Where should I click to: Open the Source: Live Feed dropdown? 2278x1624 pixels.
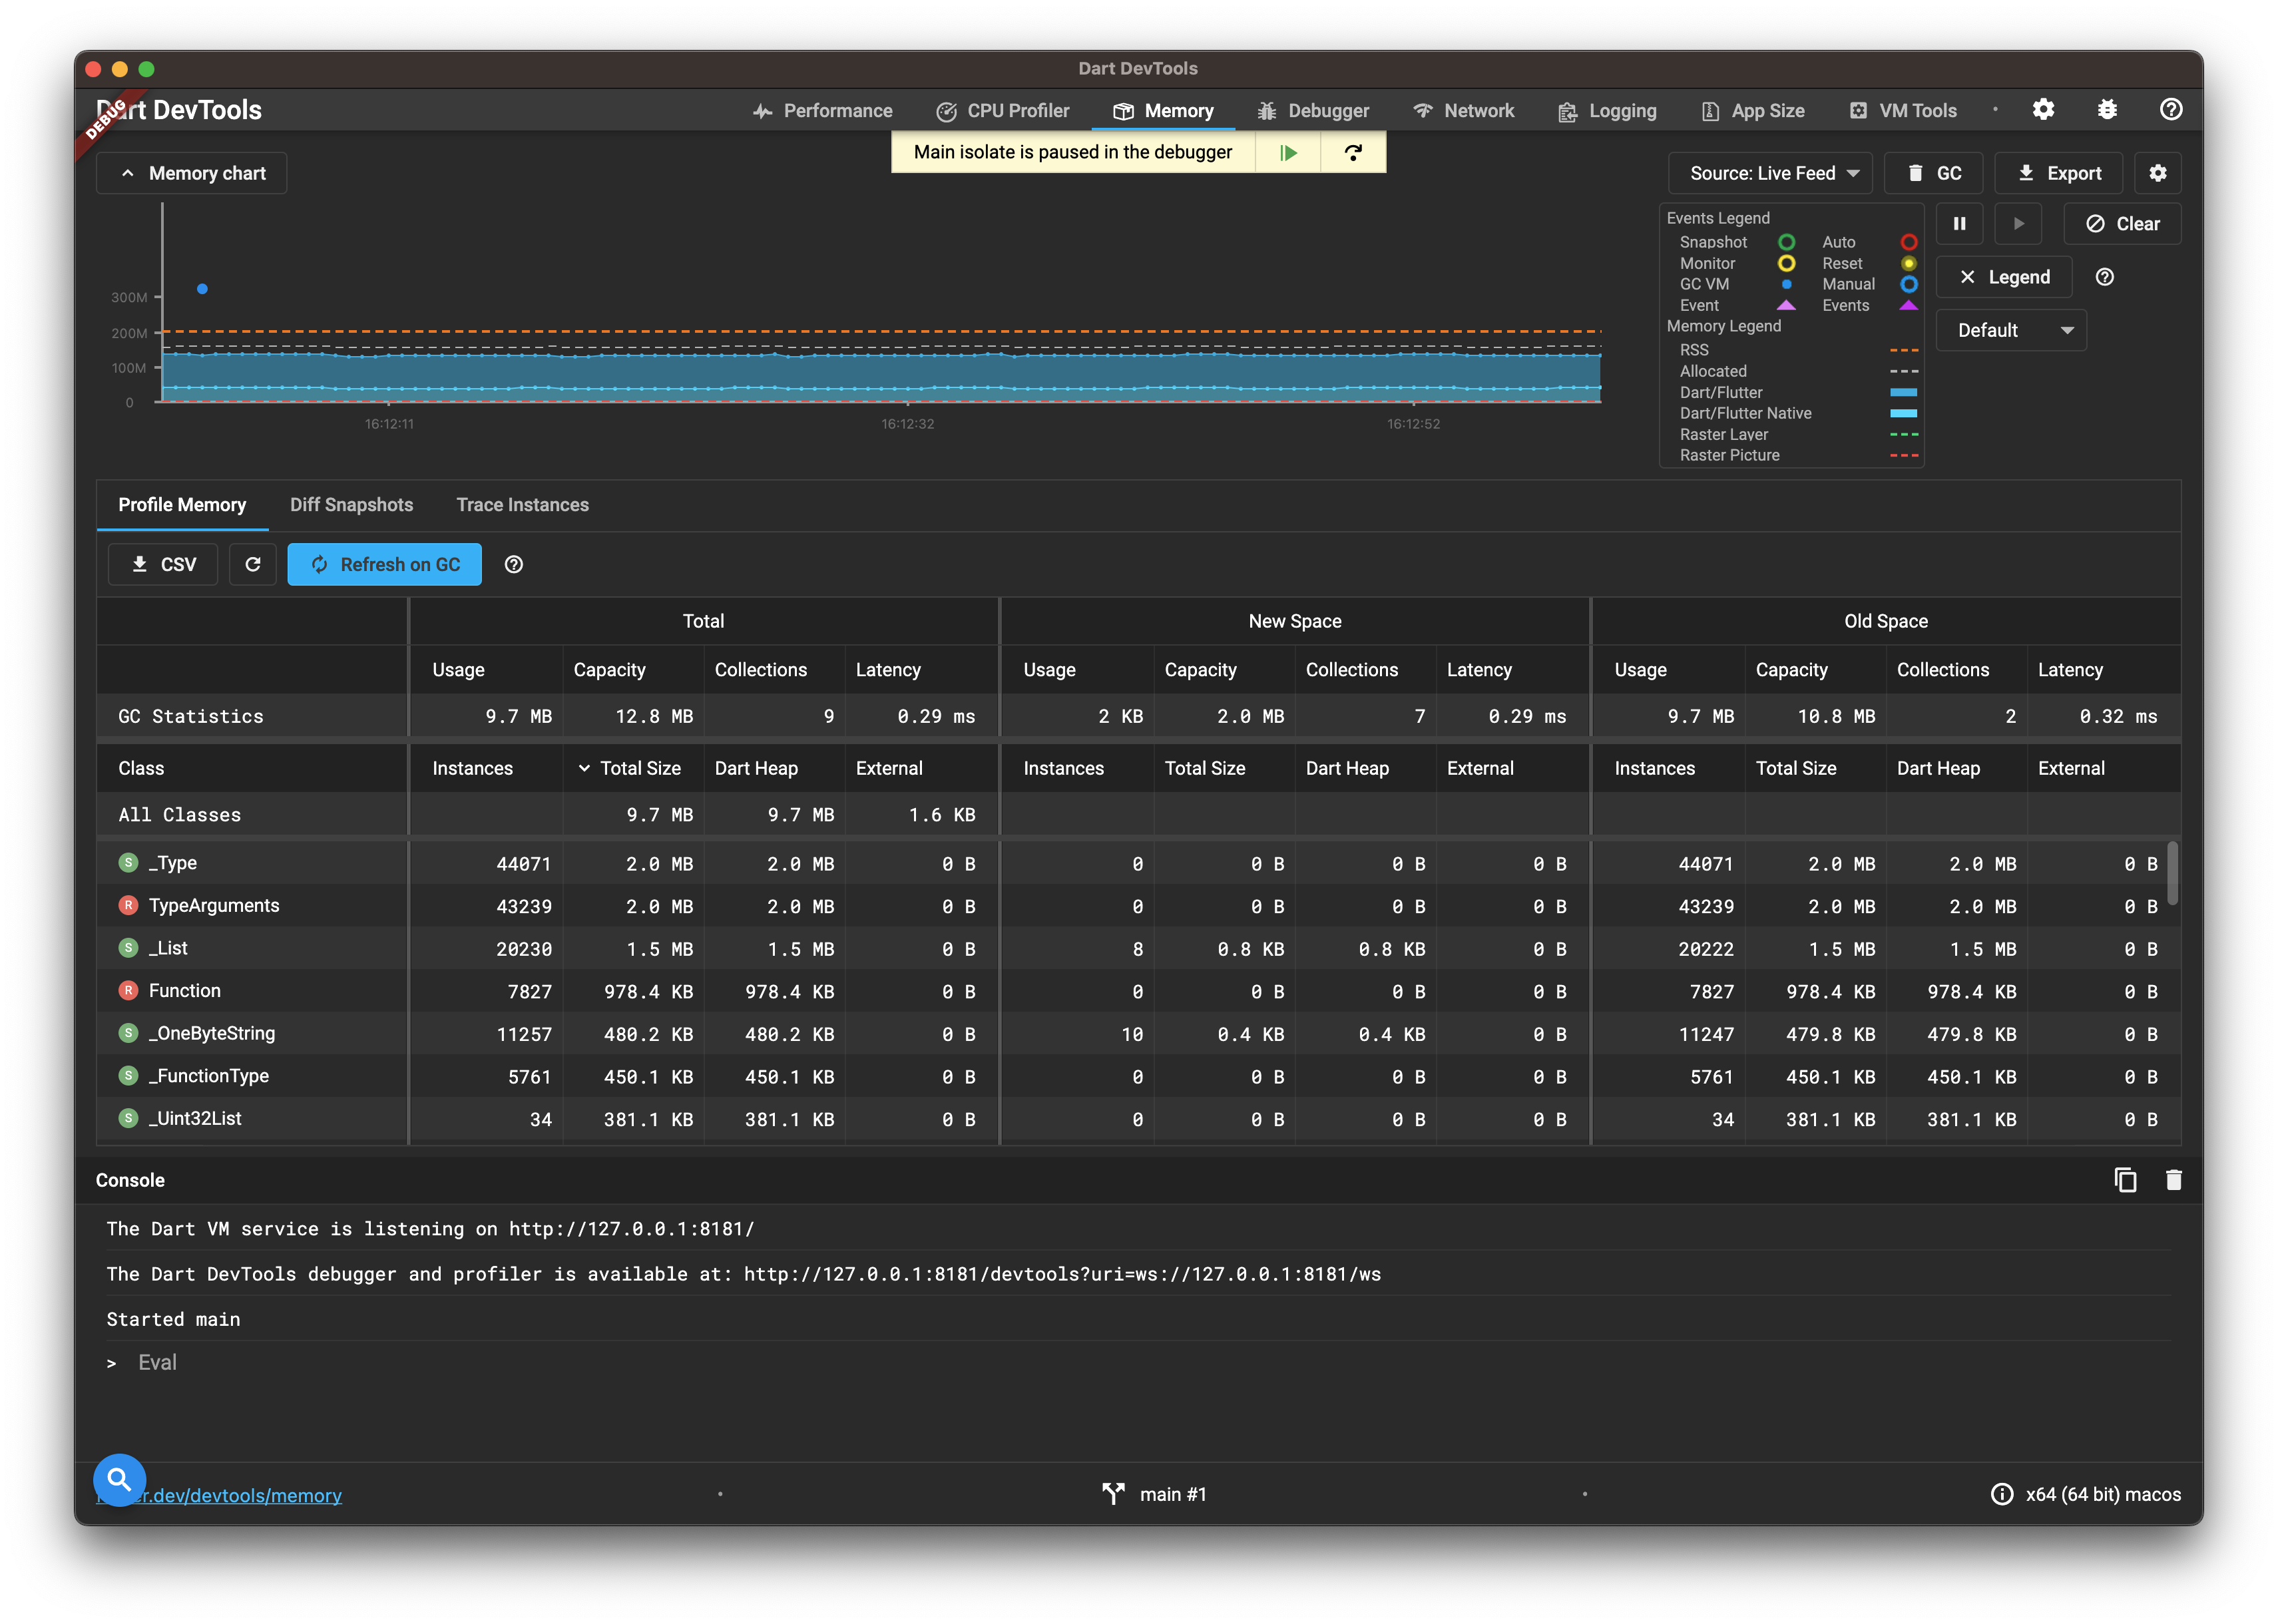point(1770,173)
